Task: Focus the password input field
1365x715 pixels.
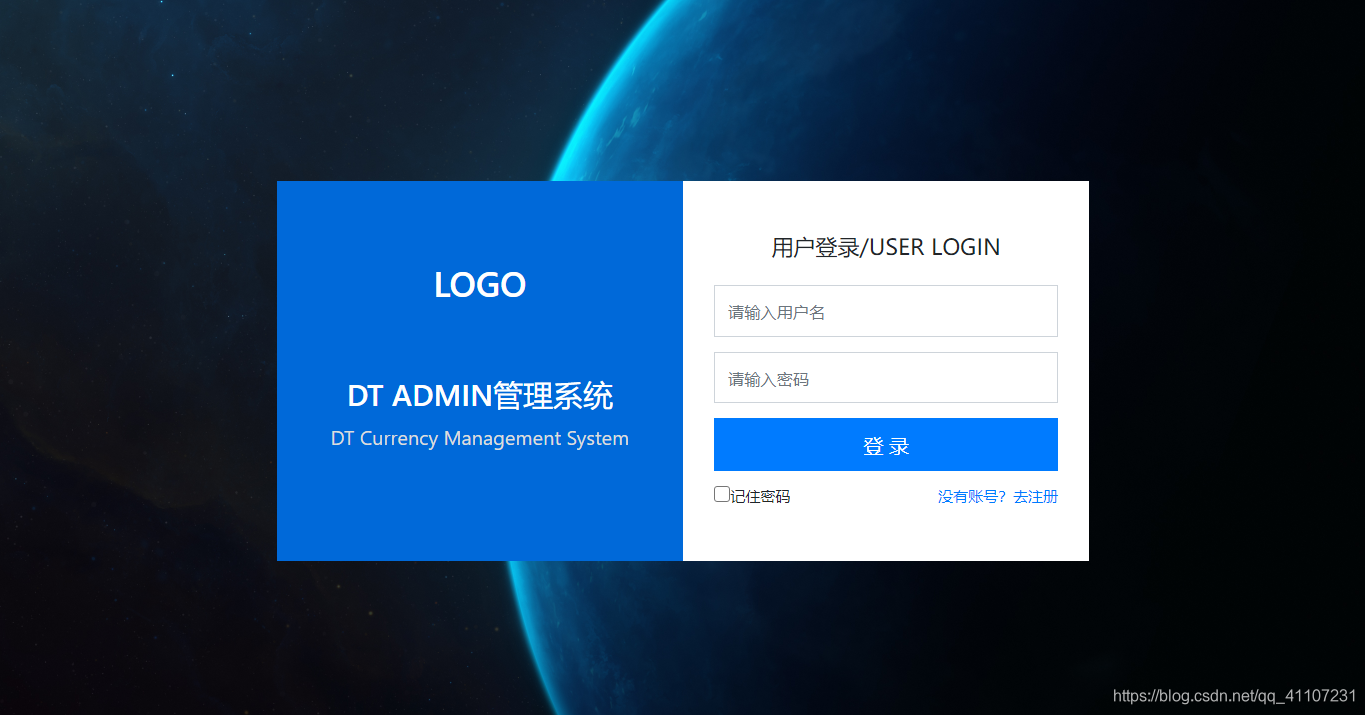Action: (x=885, y=377)
